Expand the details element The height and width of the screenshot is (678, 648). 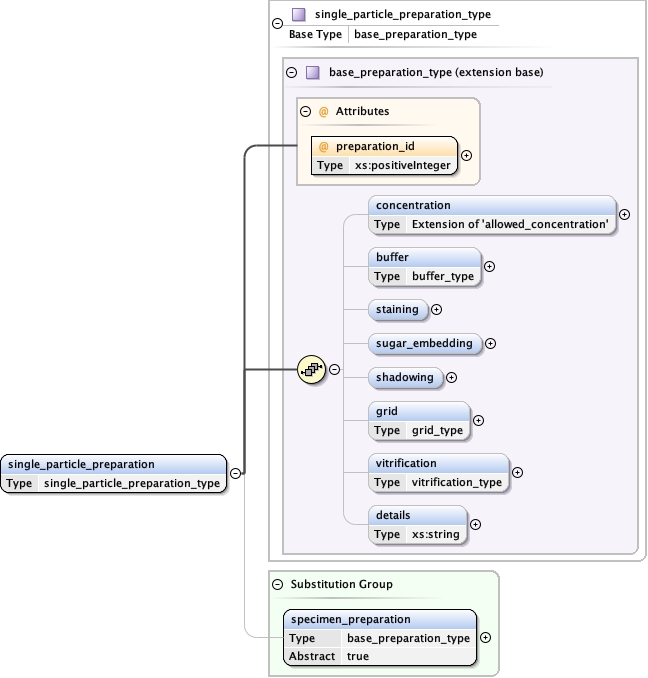coord(475,524)
